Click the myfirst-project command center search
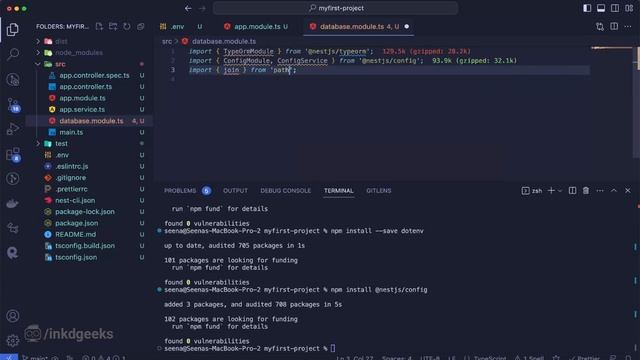Viewport: 640px width, 360px height. (336, 8)
